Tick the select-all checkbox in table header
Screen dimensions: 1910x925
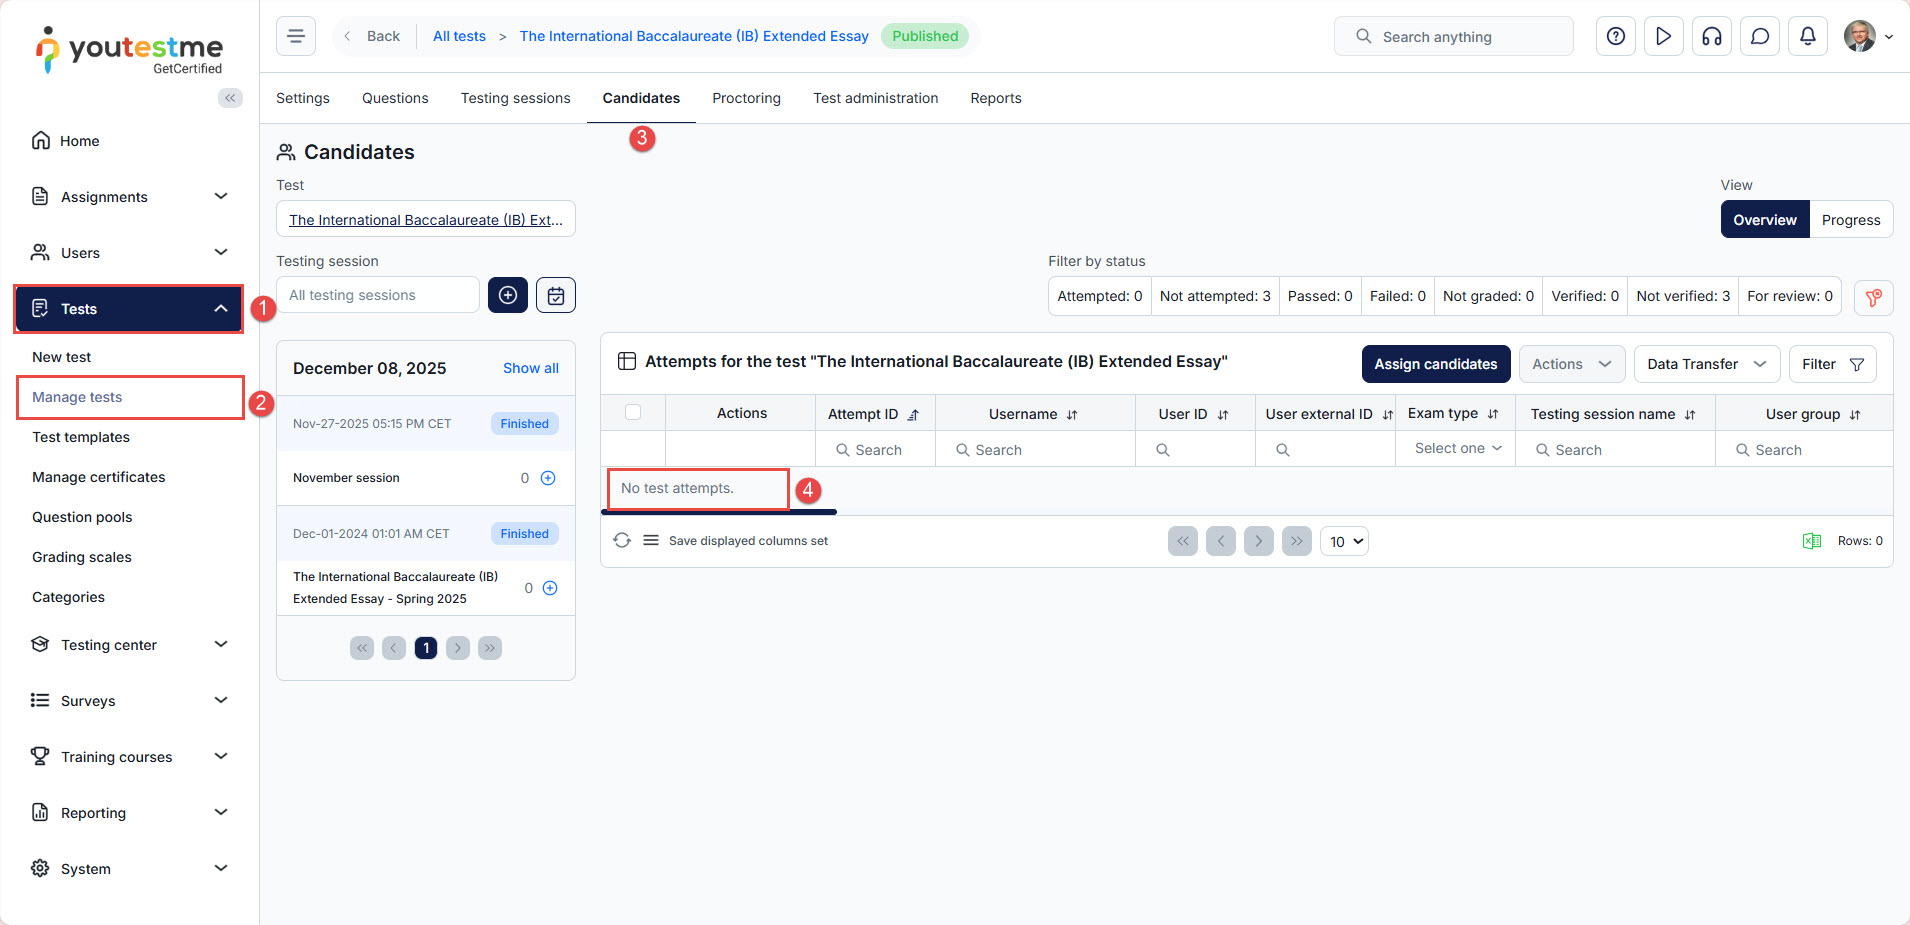tap(633, 412)
